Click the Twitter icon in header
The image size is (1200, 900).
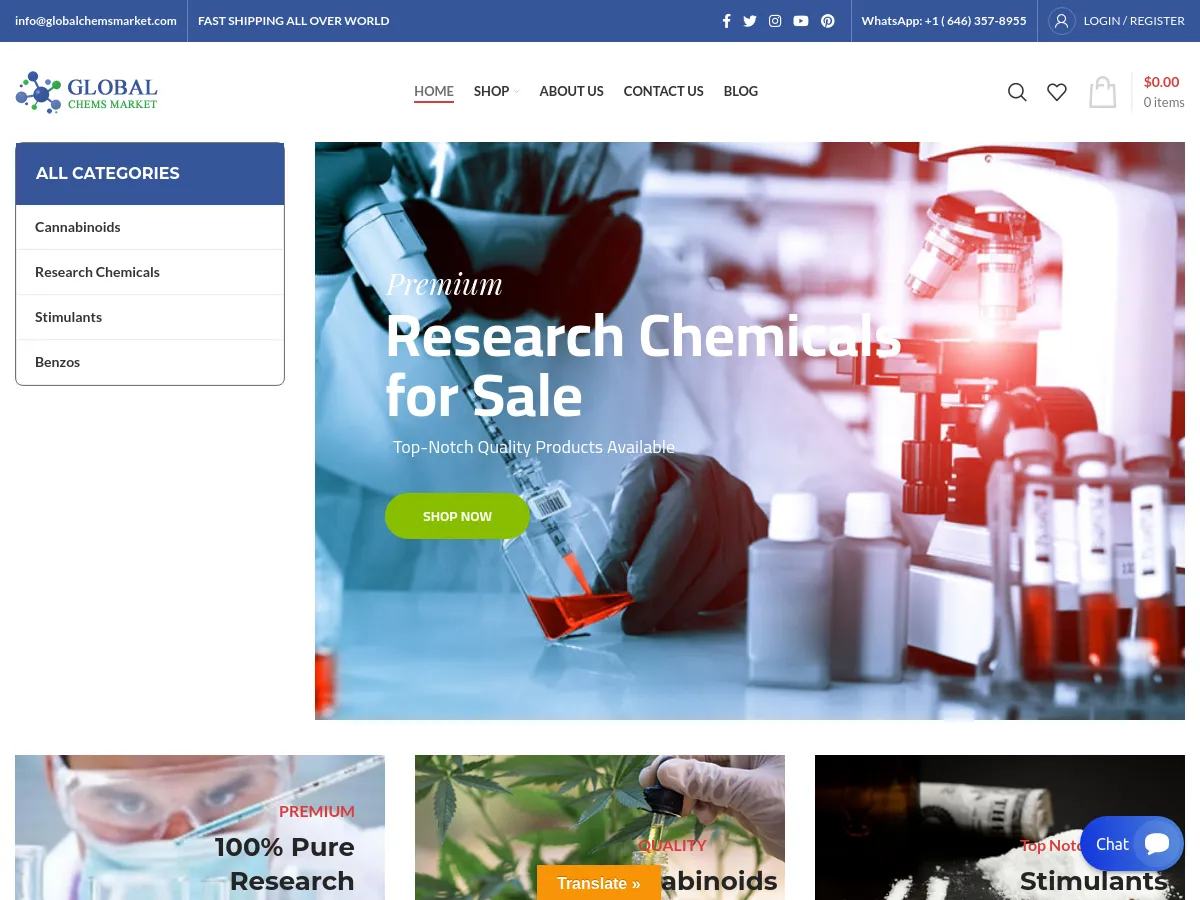(750, 20)
